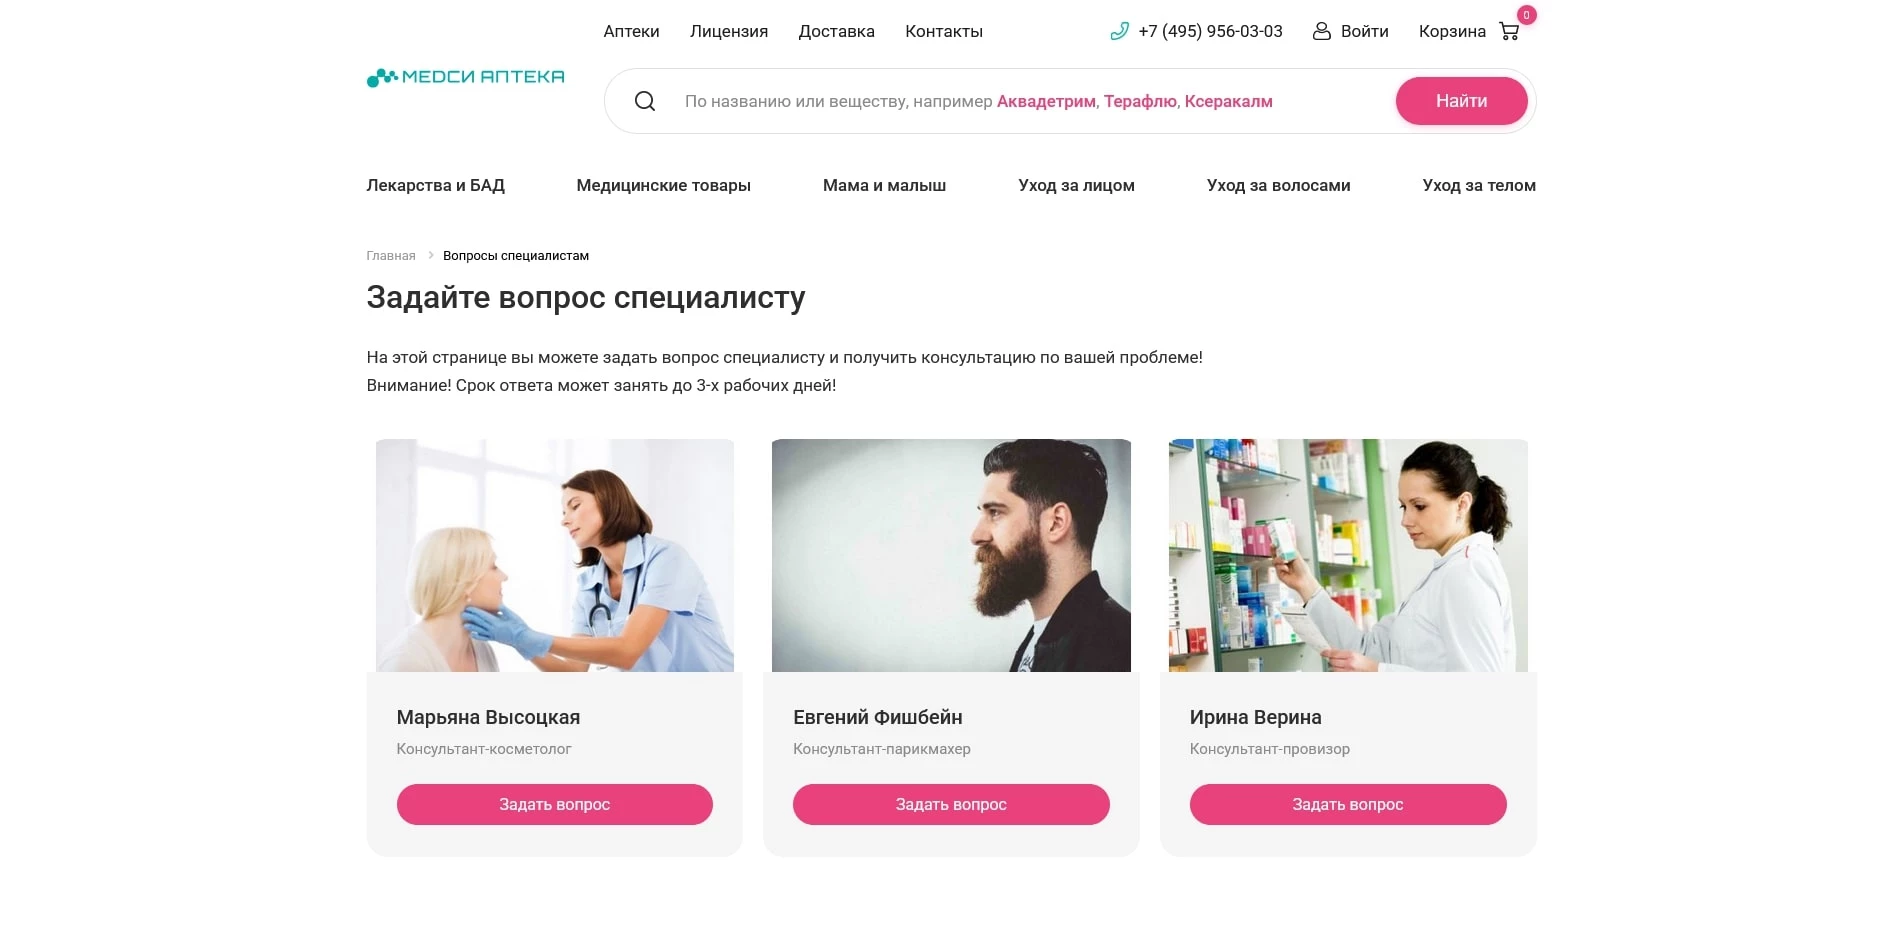Ask a question to Марьяна Высоцкая
The height and width of the screenshot is (927, 1903).
(x=554, y=804)
